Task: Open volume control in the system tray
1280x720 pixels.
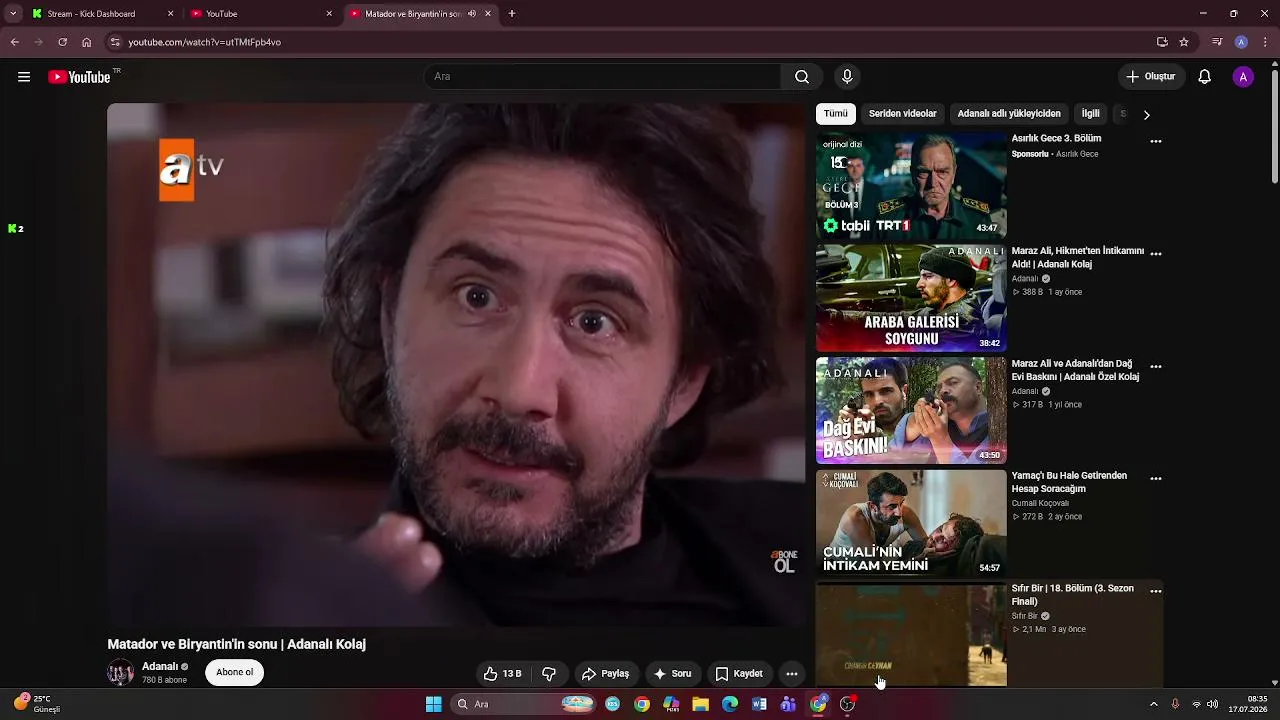Action: [x=1213, y=704]
